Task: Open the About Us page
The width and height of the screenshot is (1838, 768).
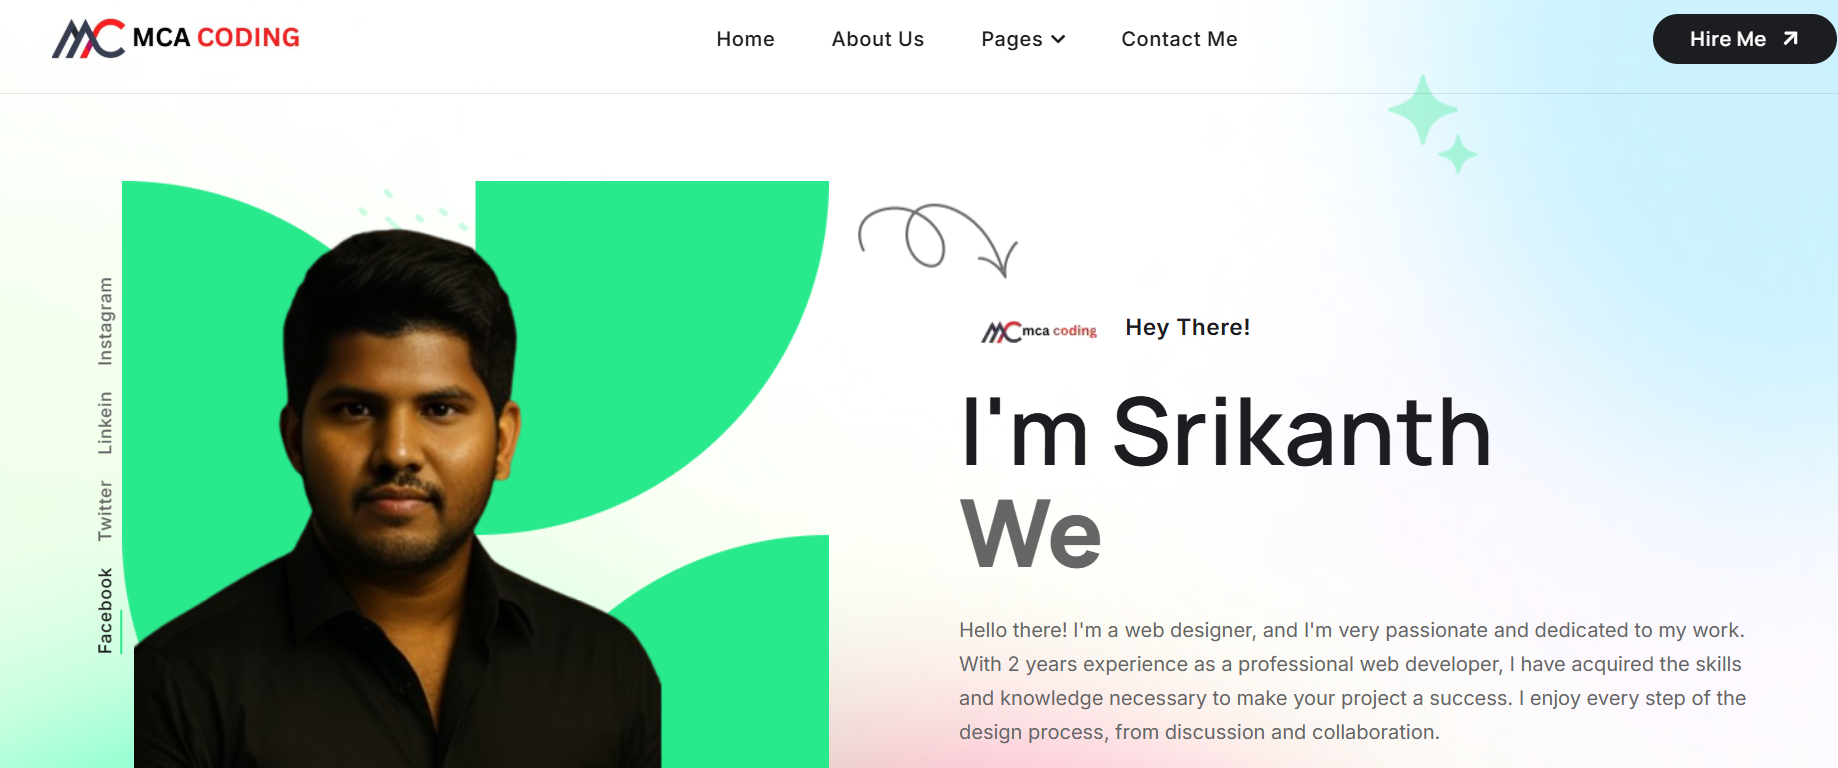Action: (x=877, y=39)
